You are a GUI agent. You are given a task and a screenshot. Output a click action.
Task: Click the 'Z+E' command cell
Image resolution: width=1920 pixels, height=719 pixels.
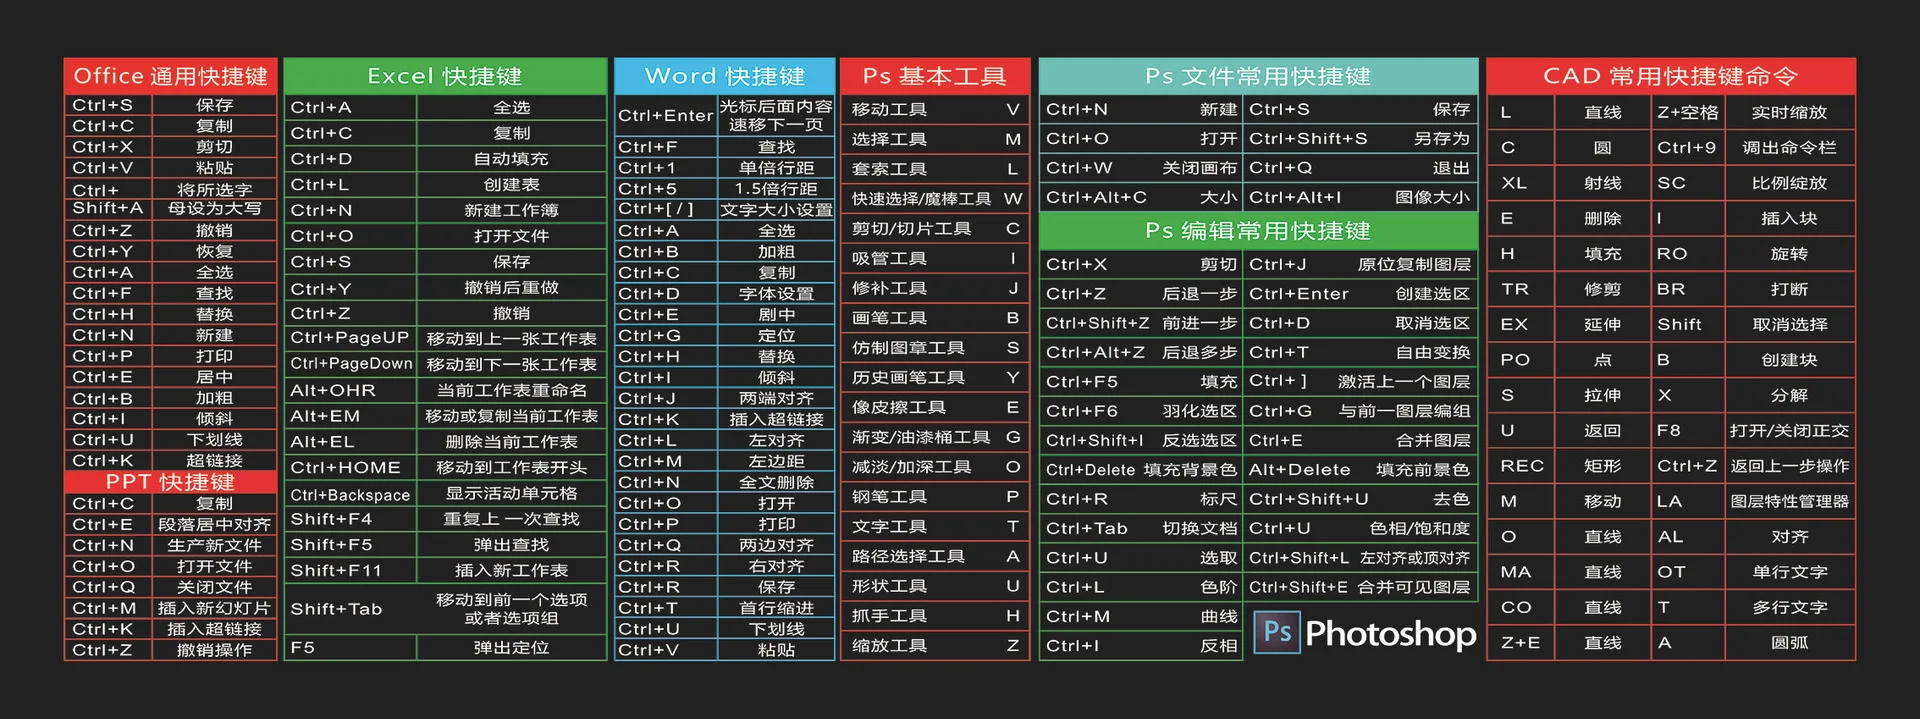pos(1521,643)
